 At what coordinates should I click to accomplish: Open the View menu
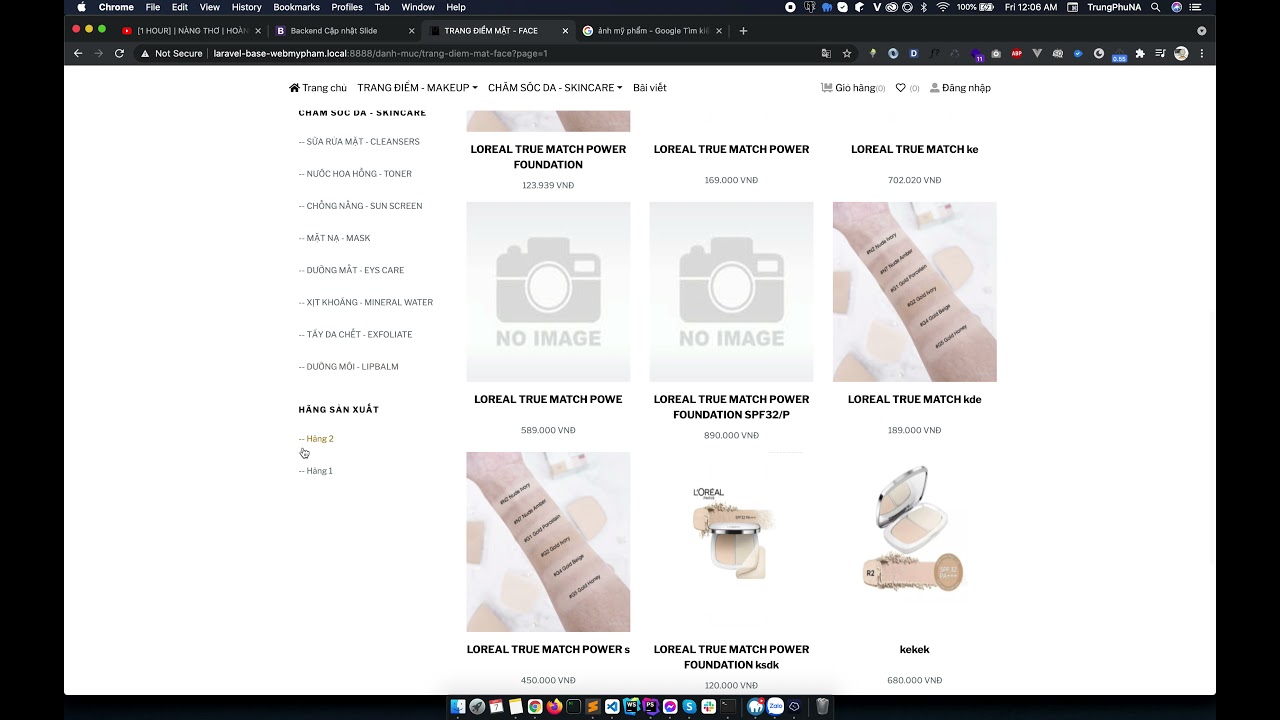click(209, 7)
